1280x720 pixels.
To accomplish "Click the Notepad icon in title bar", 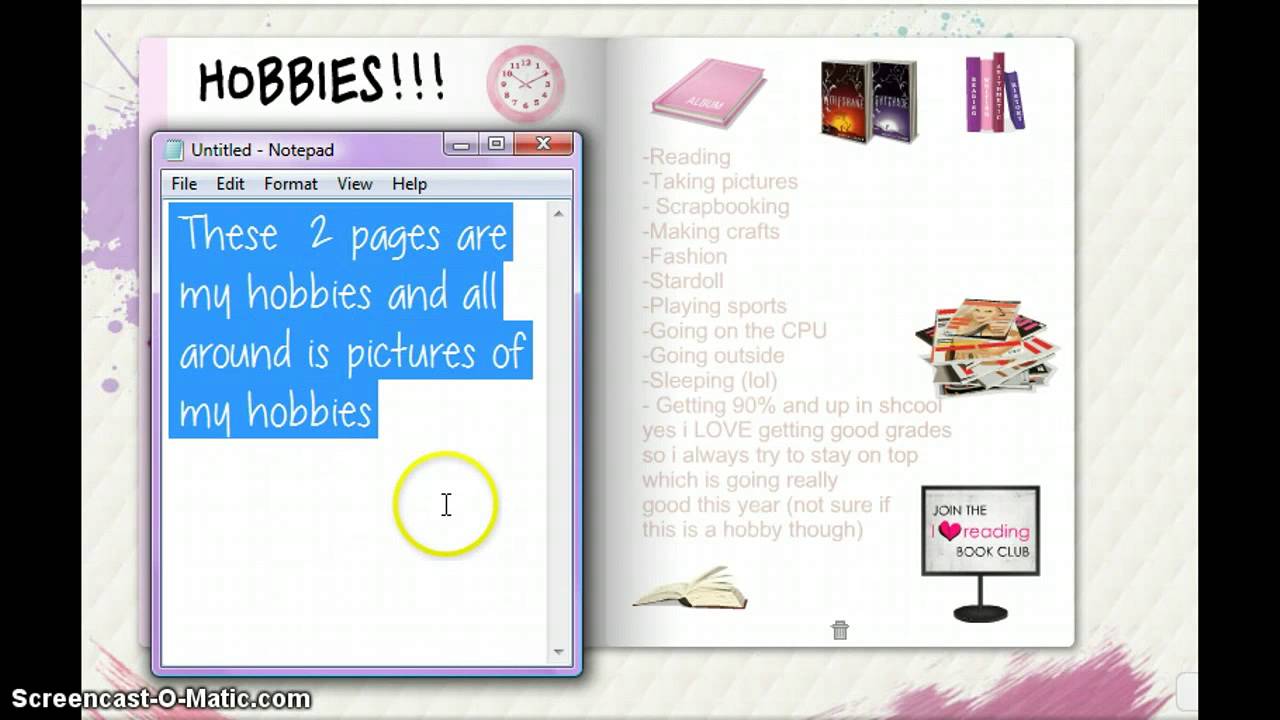I will pos(175,150).
